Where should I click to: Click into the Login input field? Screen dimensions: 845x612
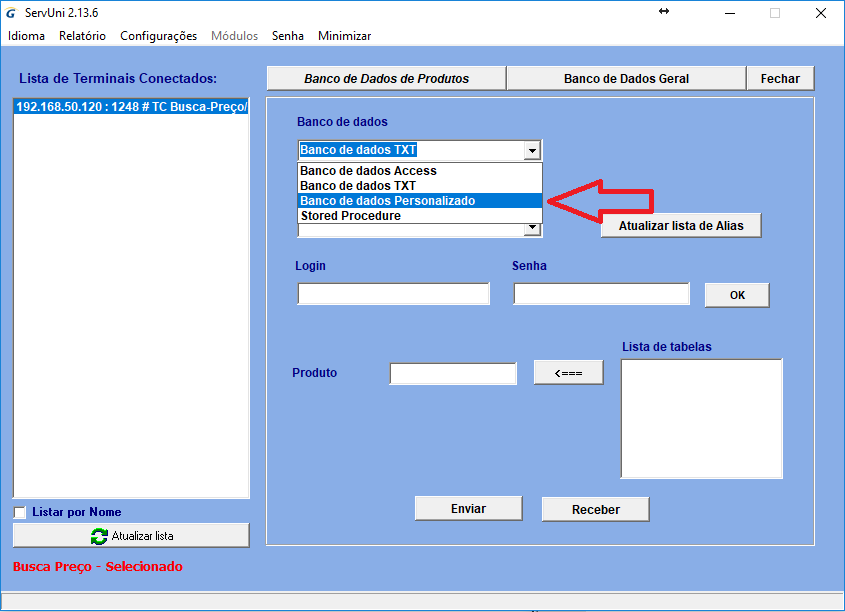393,294
